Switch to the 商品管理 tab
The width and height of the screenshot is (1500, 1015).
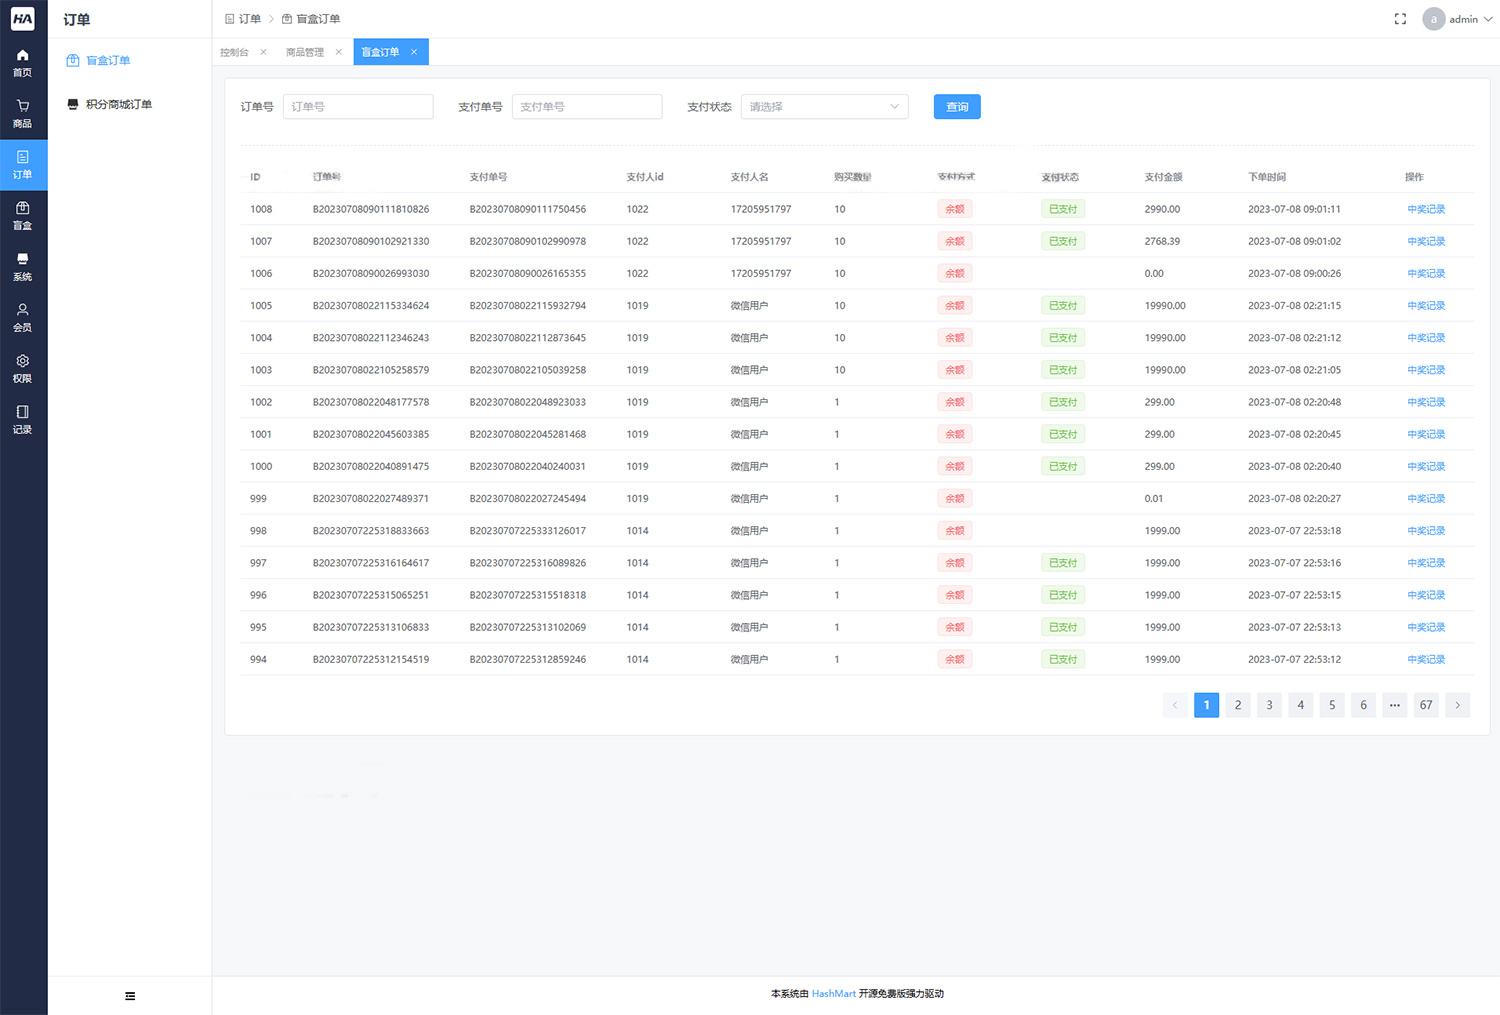(305, 52)
